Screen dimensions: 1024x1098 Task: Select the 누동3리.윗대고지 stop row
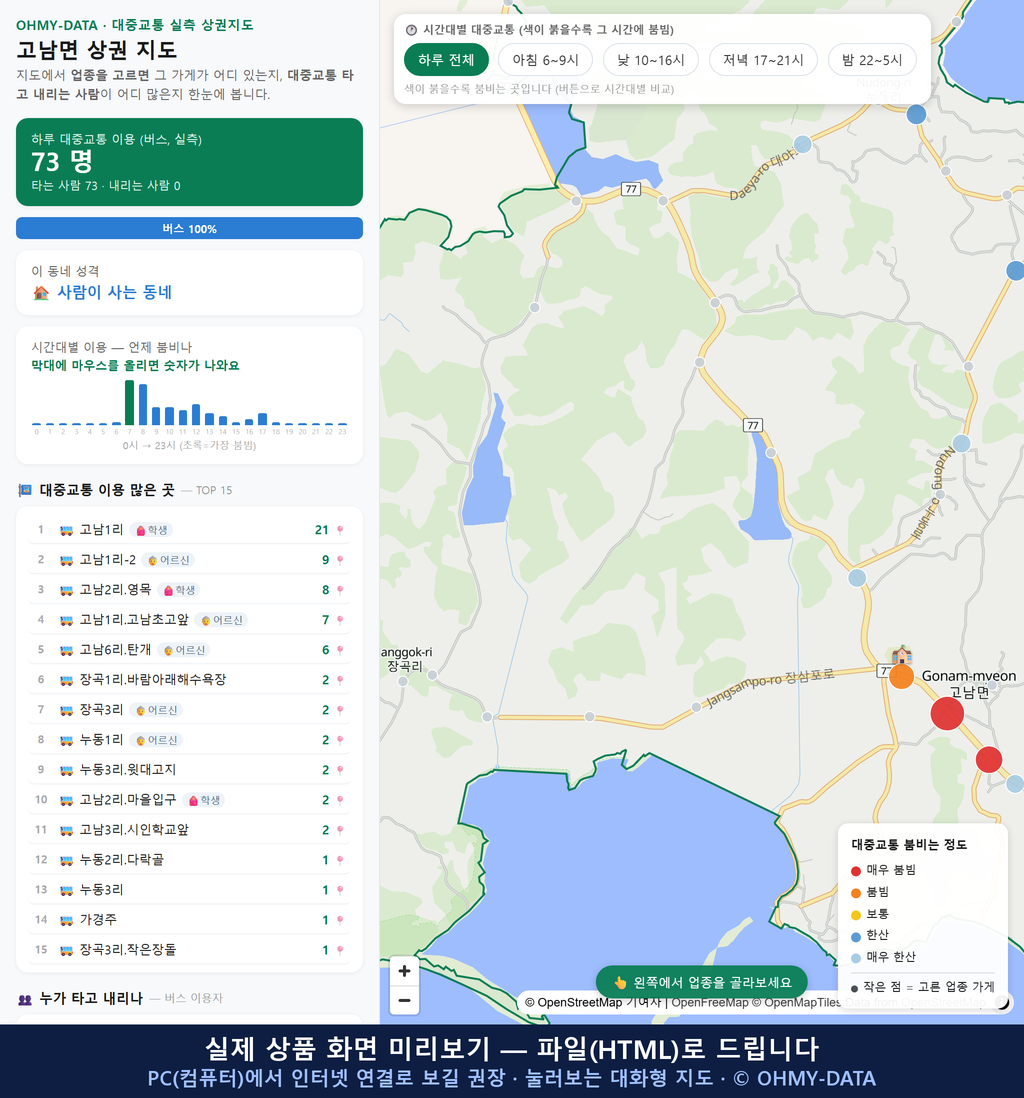coord(189,770)
